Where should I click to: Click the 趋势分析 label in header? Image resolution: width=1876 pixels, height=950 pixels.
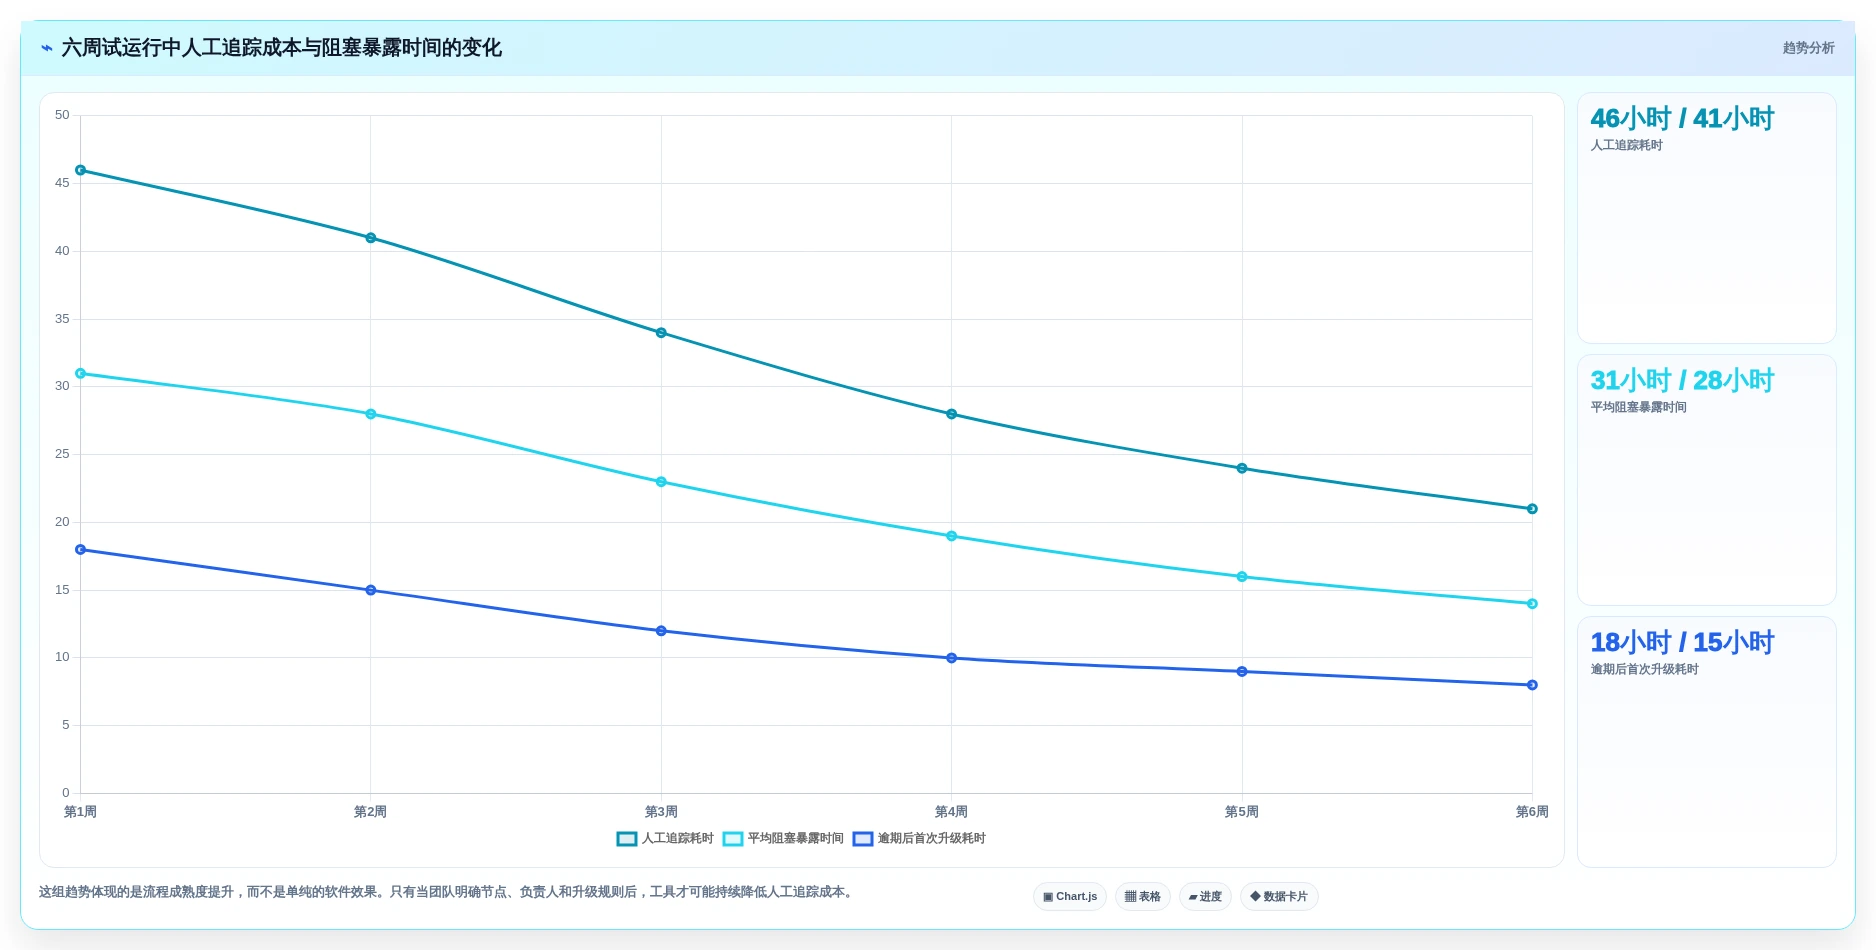pos(1808,48)
